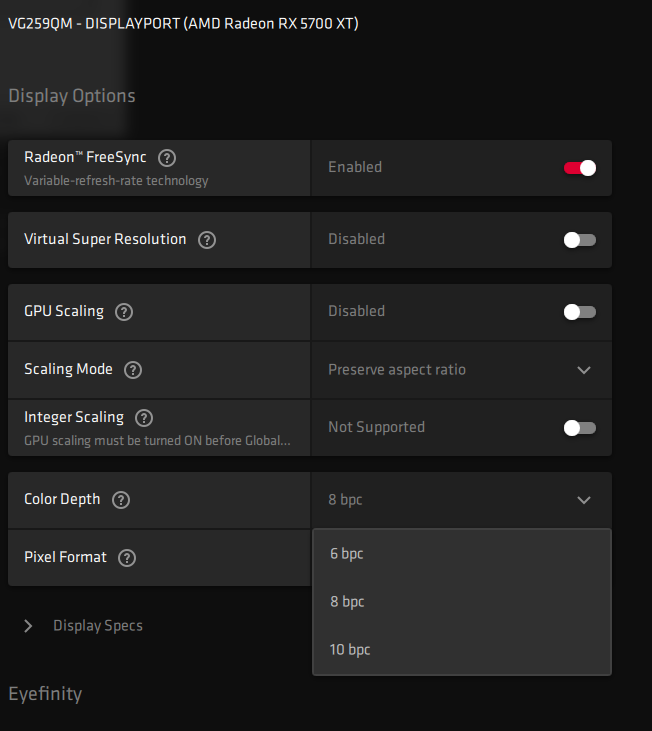Click the Scaling Mode label
The image size is (652, 731).
(68, 369)
